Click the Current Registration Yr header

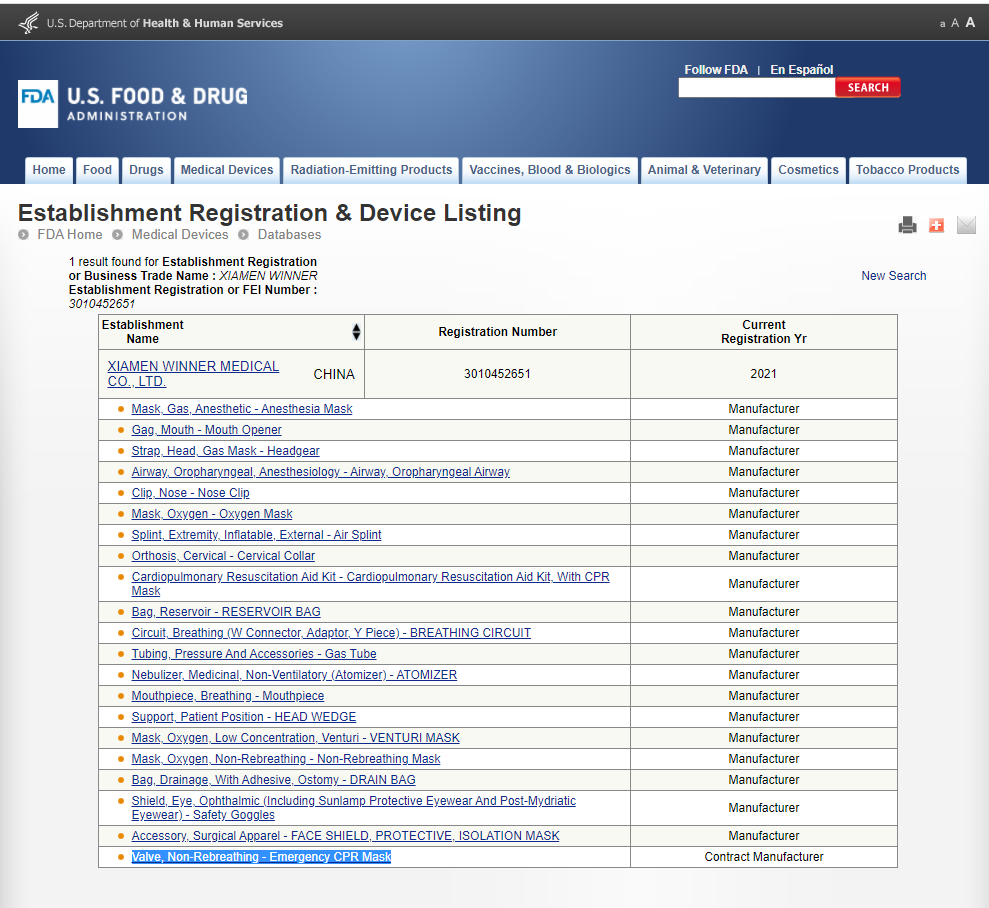pyautogui.click(x=764, y=332)
